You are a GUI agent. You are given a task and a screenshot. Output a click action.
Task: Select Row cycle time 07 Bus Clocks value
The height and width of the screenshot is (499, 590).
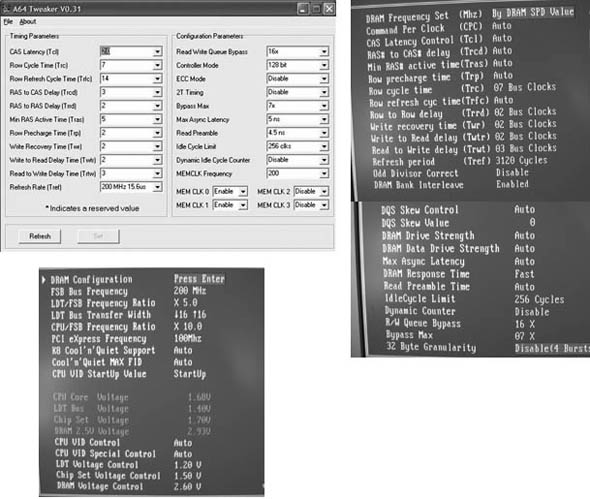pos(525,87)
